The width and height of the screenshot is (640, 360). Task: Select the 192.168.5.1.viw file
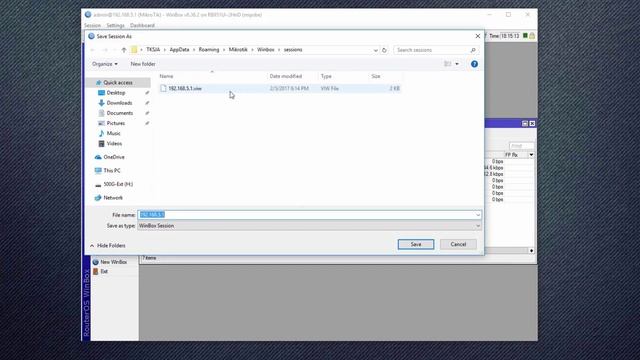[280, 89]
